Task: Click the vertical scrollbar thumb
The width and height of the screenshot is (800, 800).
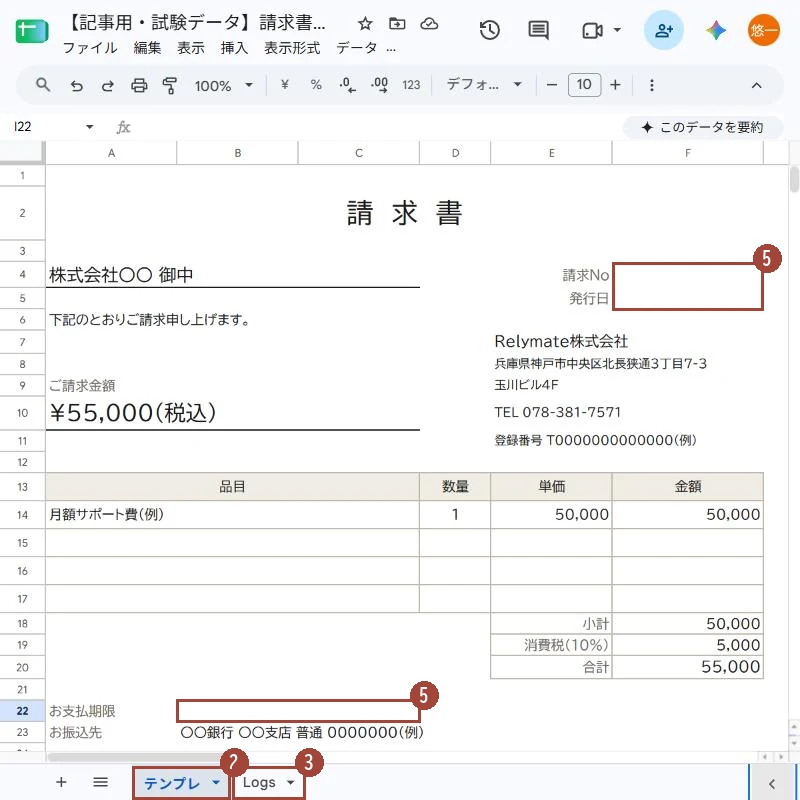Action: click(x=794, y=179)
